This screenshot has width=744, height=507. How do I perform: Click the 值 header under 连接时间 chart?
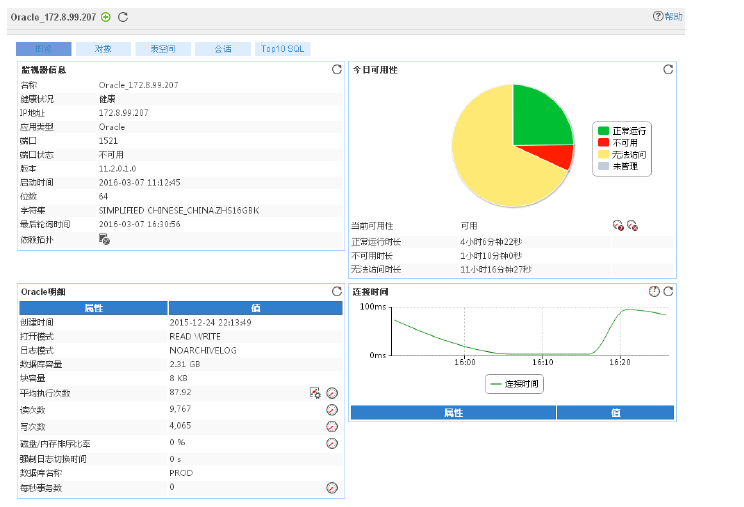(x=615, y=413)
